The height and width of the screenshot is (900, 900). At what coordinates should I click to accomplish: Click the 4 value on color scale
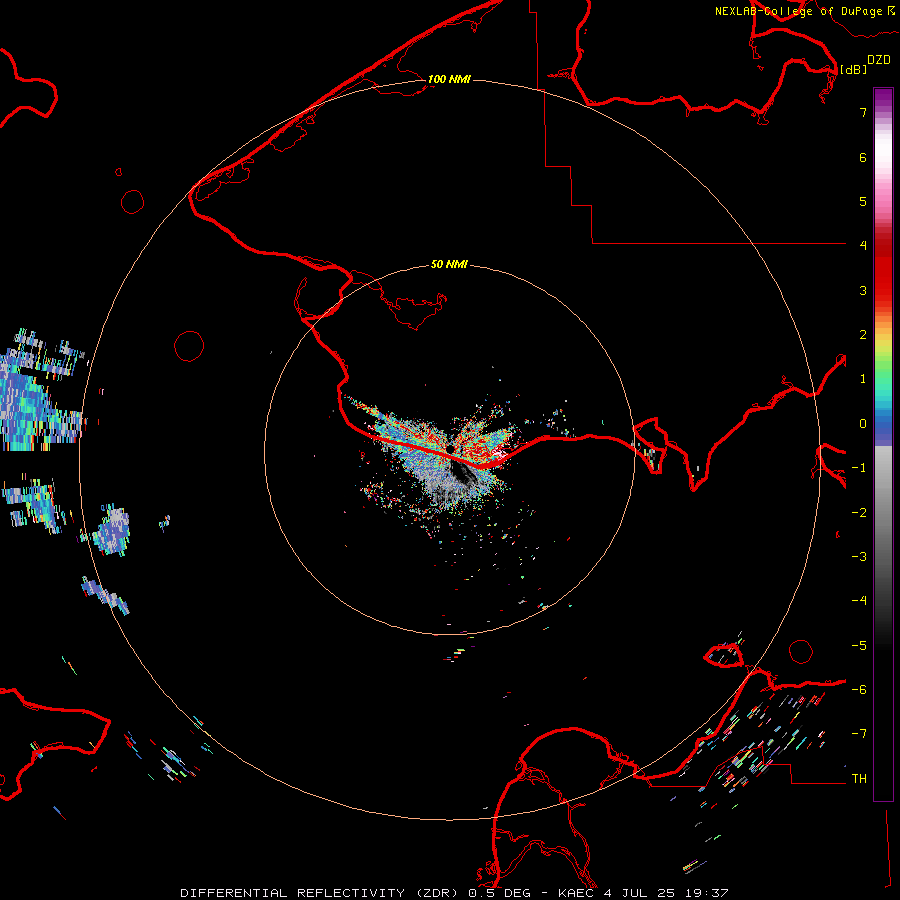(863, 246)
